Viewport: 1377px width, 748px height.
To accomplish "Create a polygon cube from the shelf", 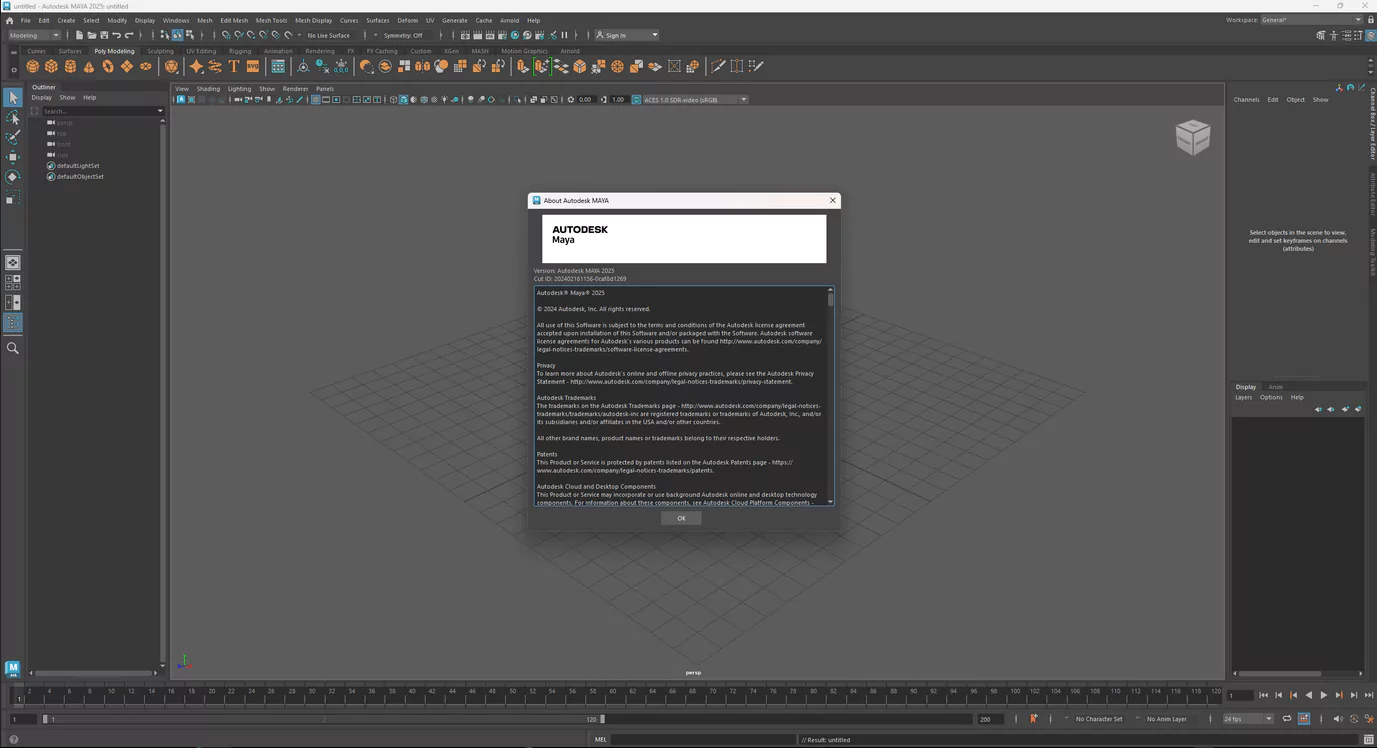I will (x=50, y=66).
